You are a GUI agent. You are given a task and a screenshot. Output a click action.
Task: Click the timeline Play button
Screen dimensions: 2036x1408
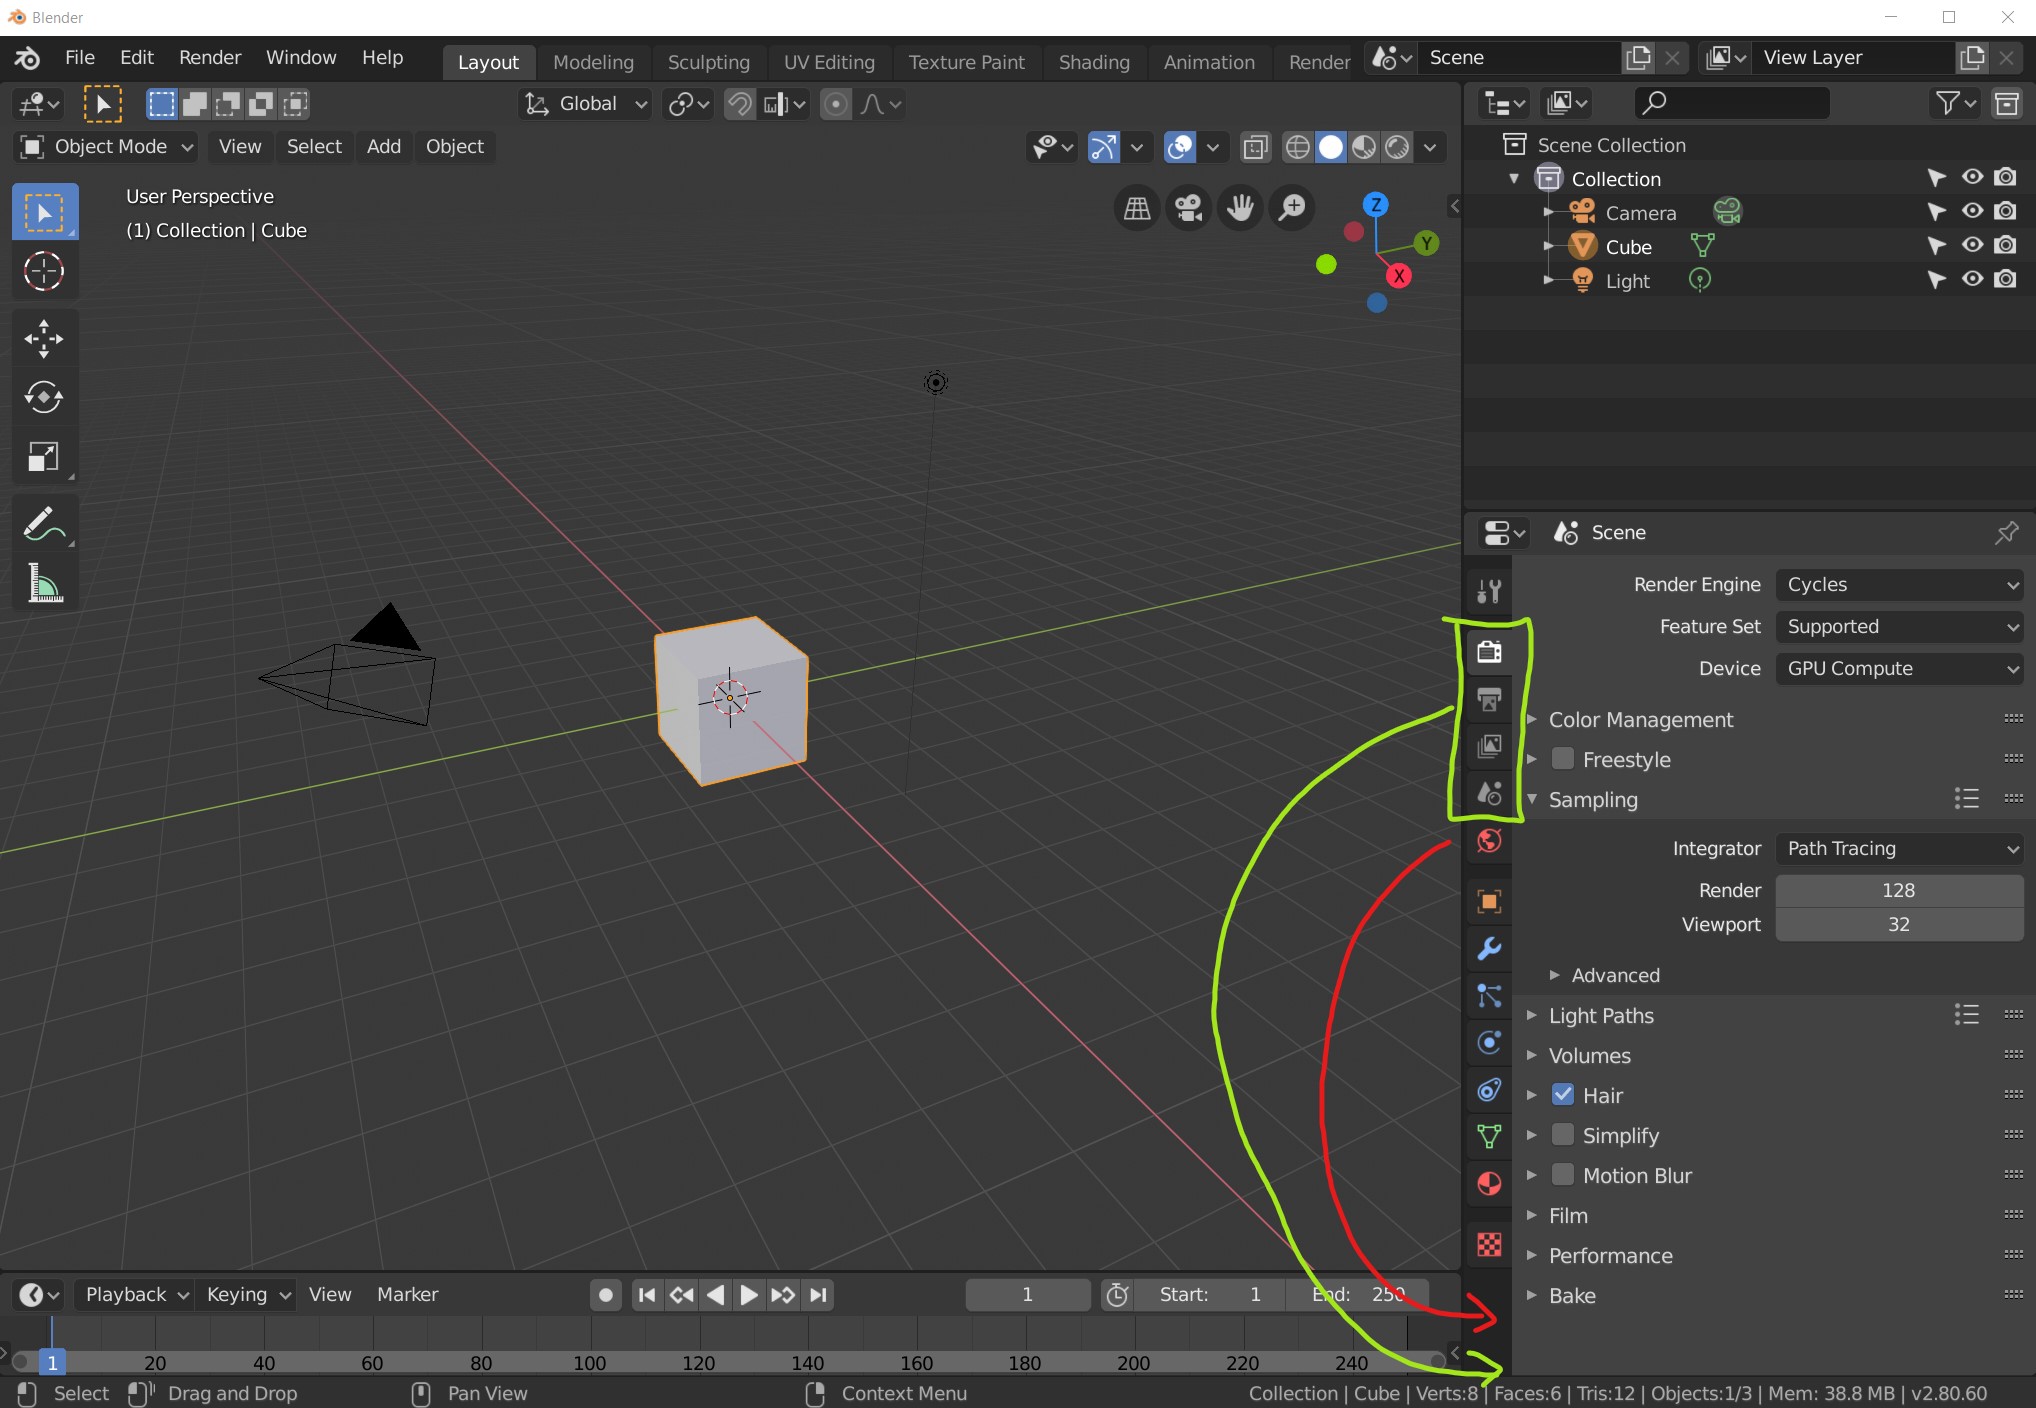coord(748,1295)
